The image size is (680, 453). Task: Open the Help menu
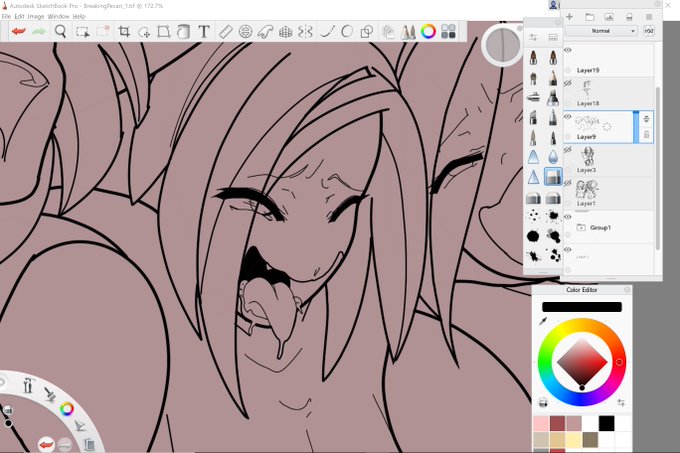pos(78,16)
